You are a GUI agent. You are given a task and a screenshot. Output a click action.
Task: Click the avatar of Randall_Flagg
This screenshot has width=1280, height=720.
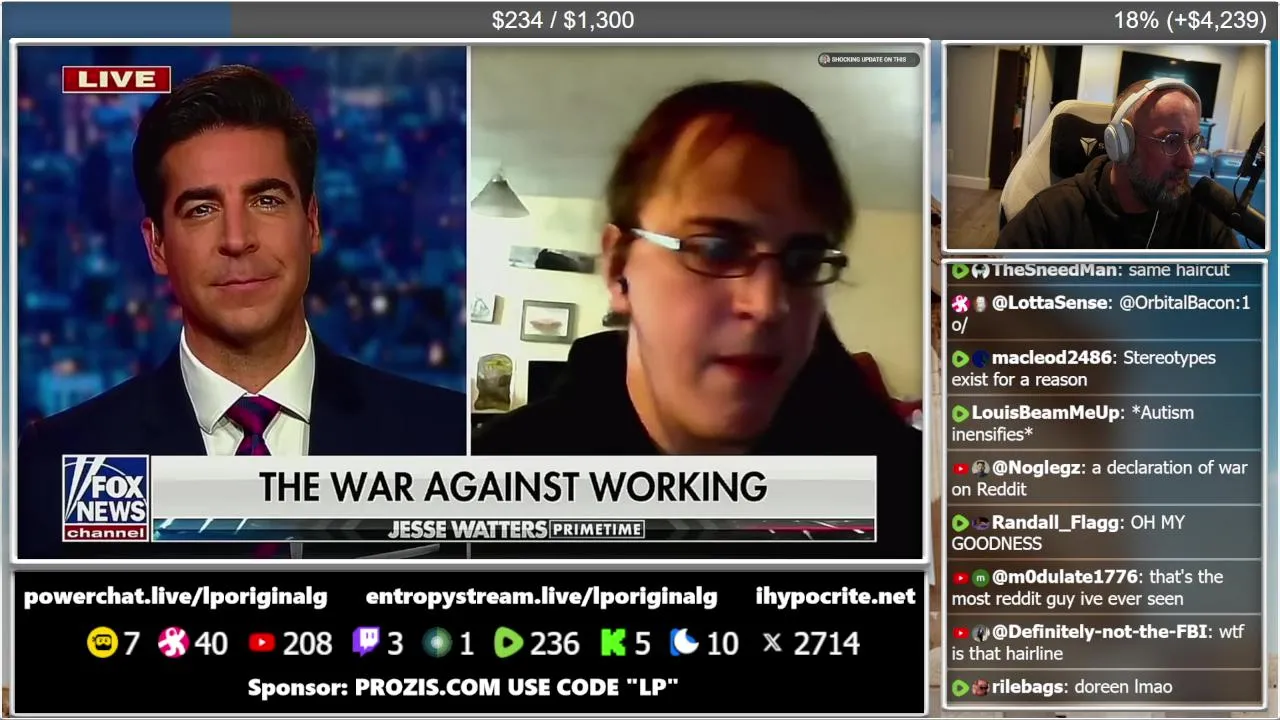[980, 523]
